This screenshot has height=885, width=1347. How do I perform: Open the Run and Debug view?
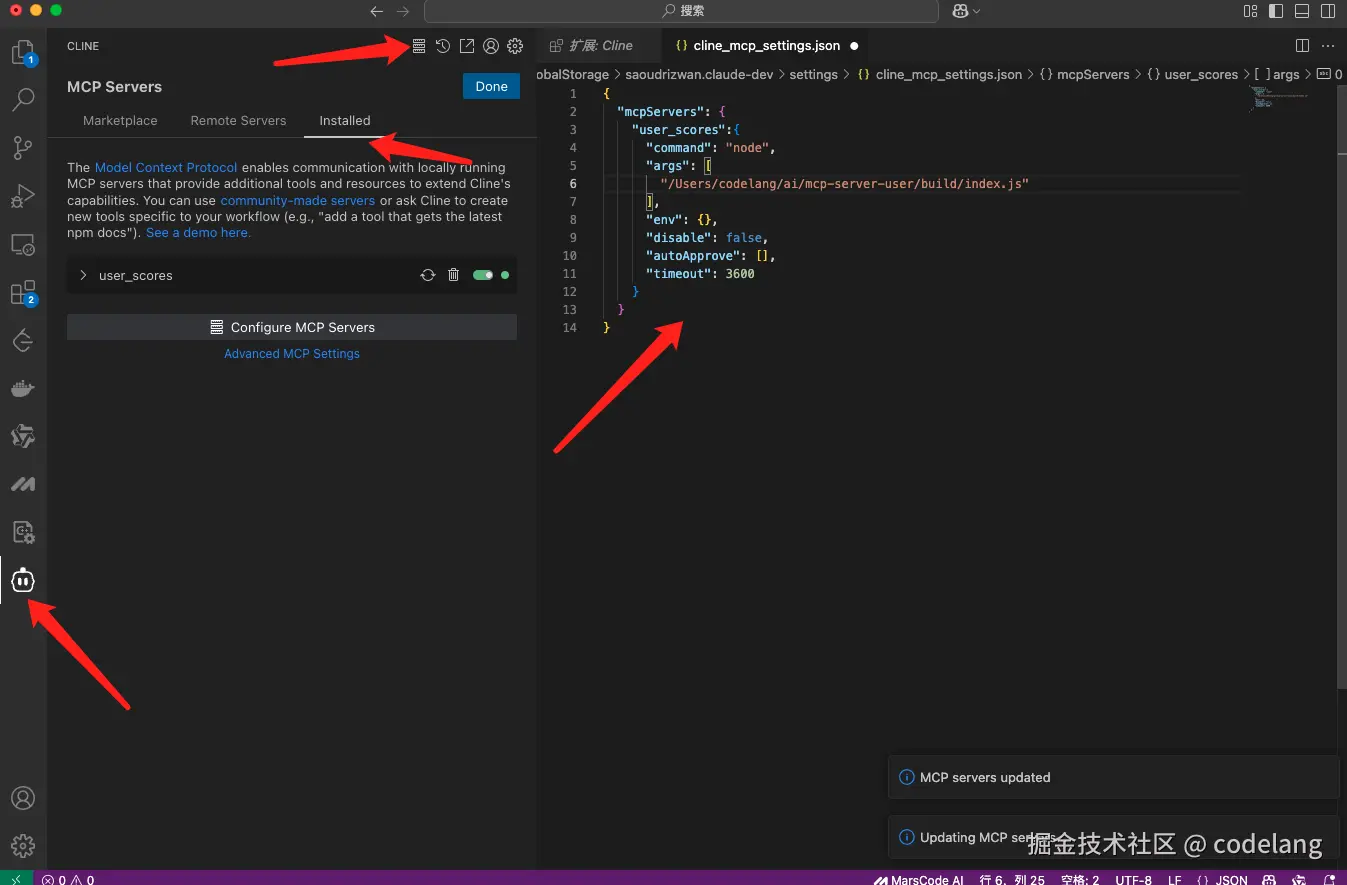tap(23, 196)
